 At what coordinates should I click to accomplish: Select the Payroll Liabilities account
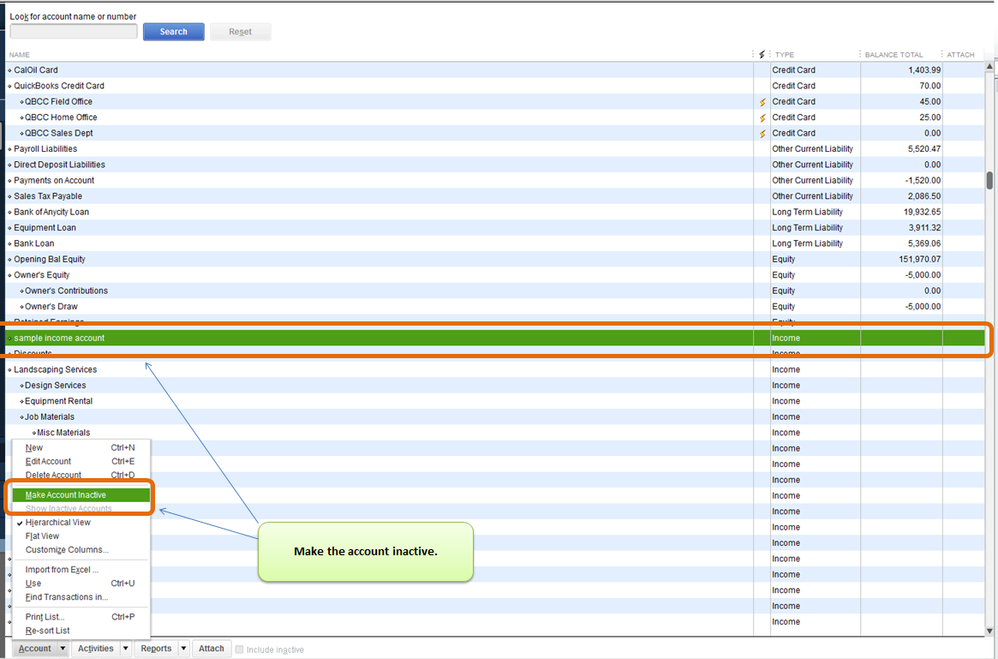tap(495, 149)
